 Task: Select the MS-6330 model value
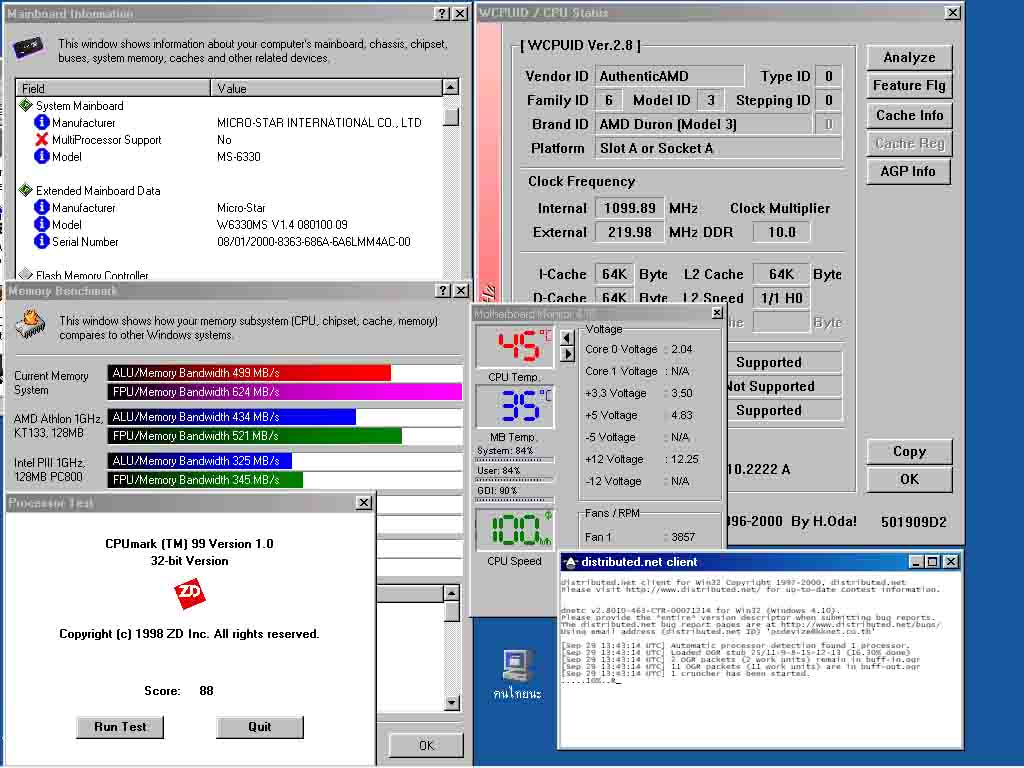[238, 157]
